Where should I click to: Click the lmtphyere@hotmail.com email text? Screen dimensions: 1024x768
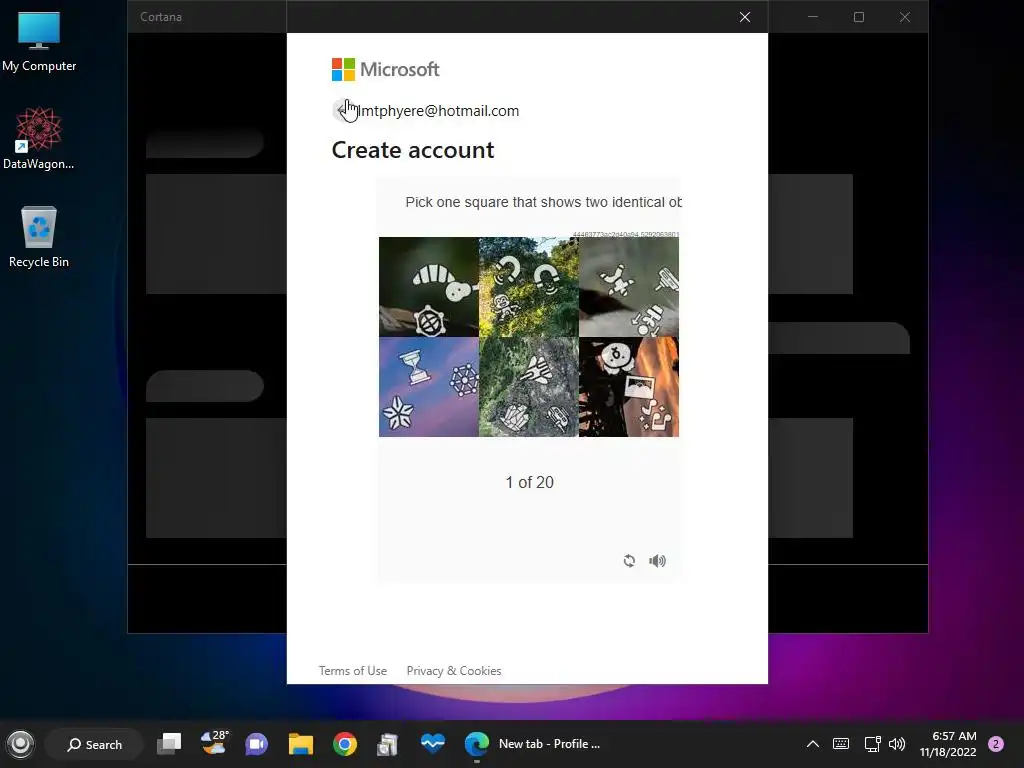438,111
